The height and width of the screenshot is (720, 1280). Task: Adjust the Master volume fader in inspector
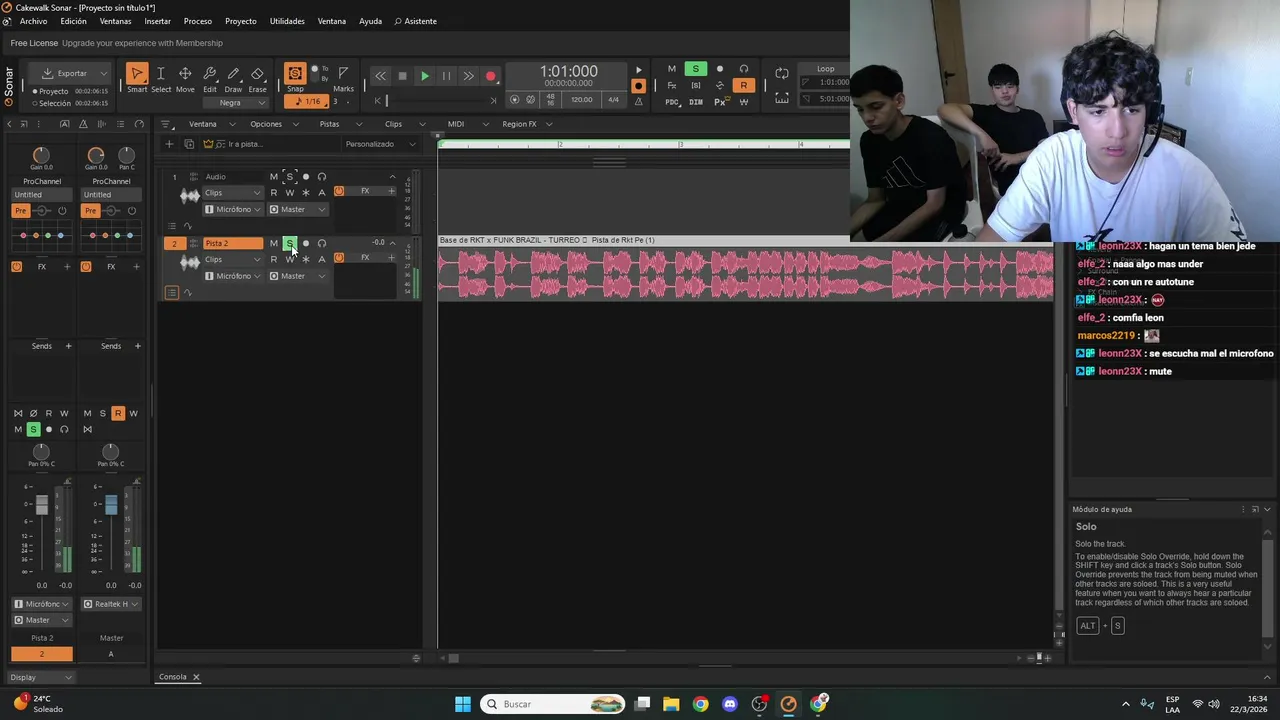111,505
